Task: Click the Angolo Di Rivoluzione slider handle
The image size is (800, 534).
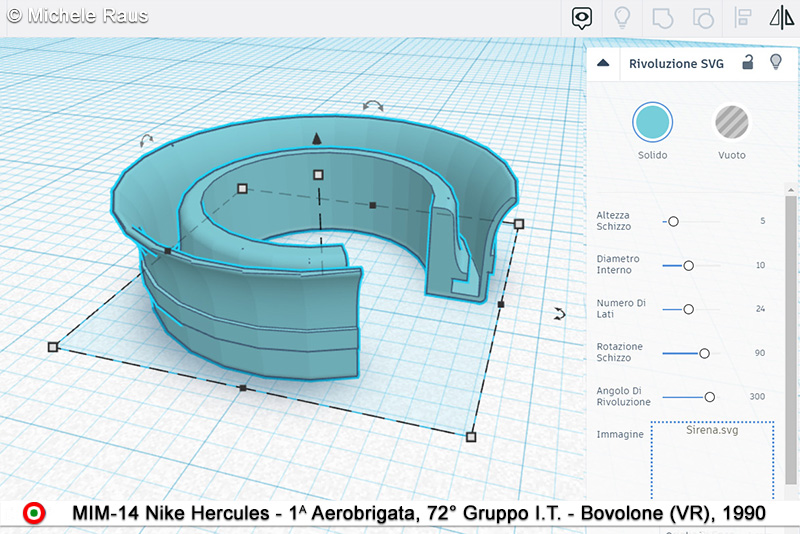Action: (709, 397)
